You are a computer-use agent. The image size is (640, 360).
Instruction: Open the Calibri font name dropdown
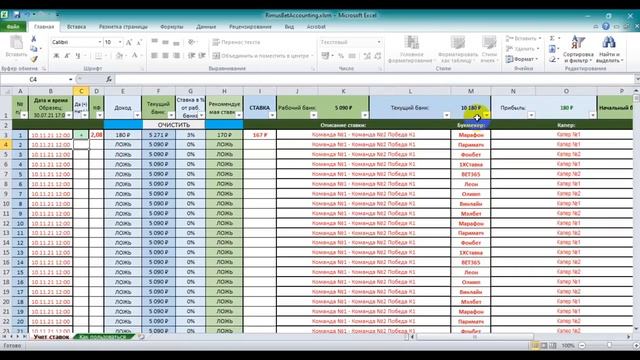click(x=99, y=42)
